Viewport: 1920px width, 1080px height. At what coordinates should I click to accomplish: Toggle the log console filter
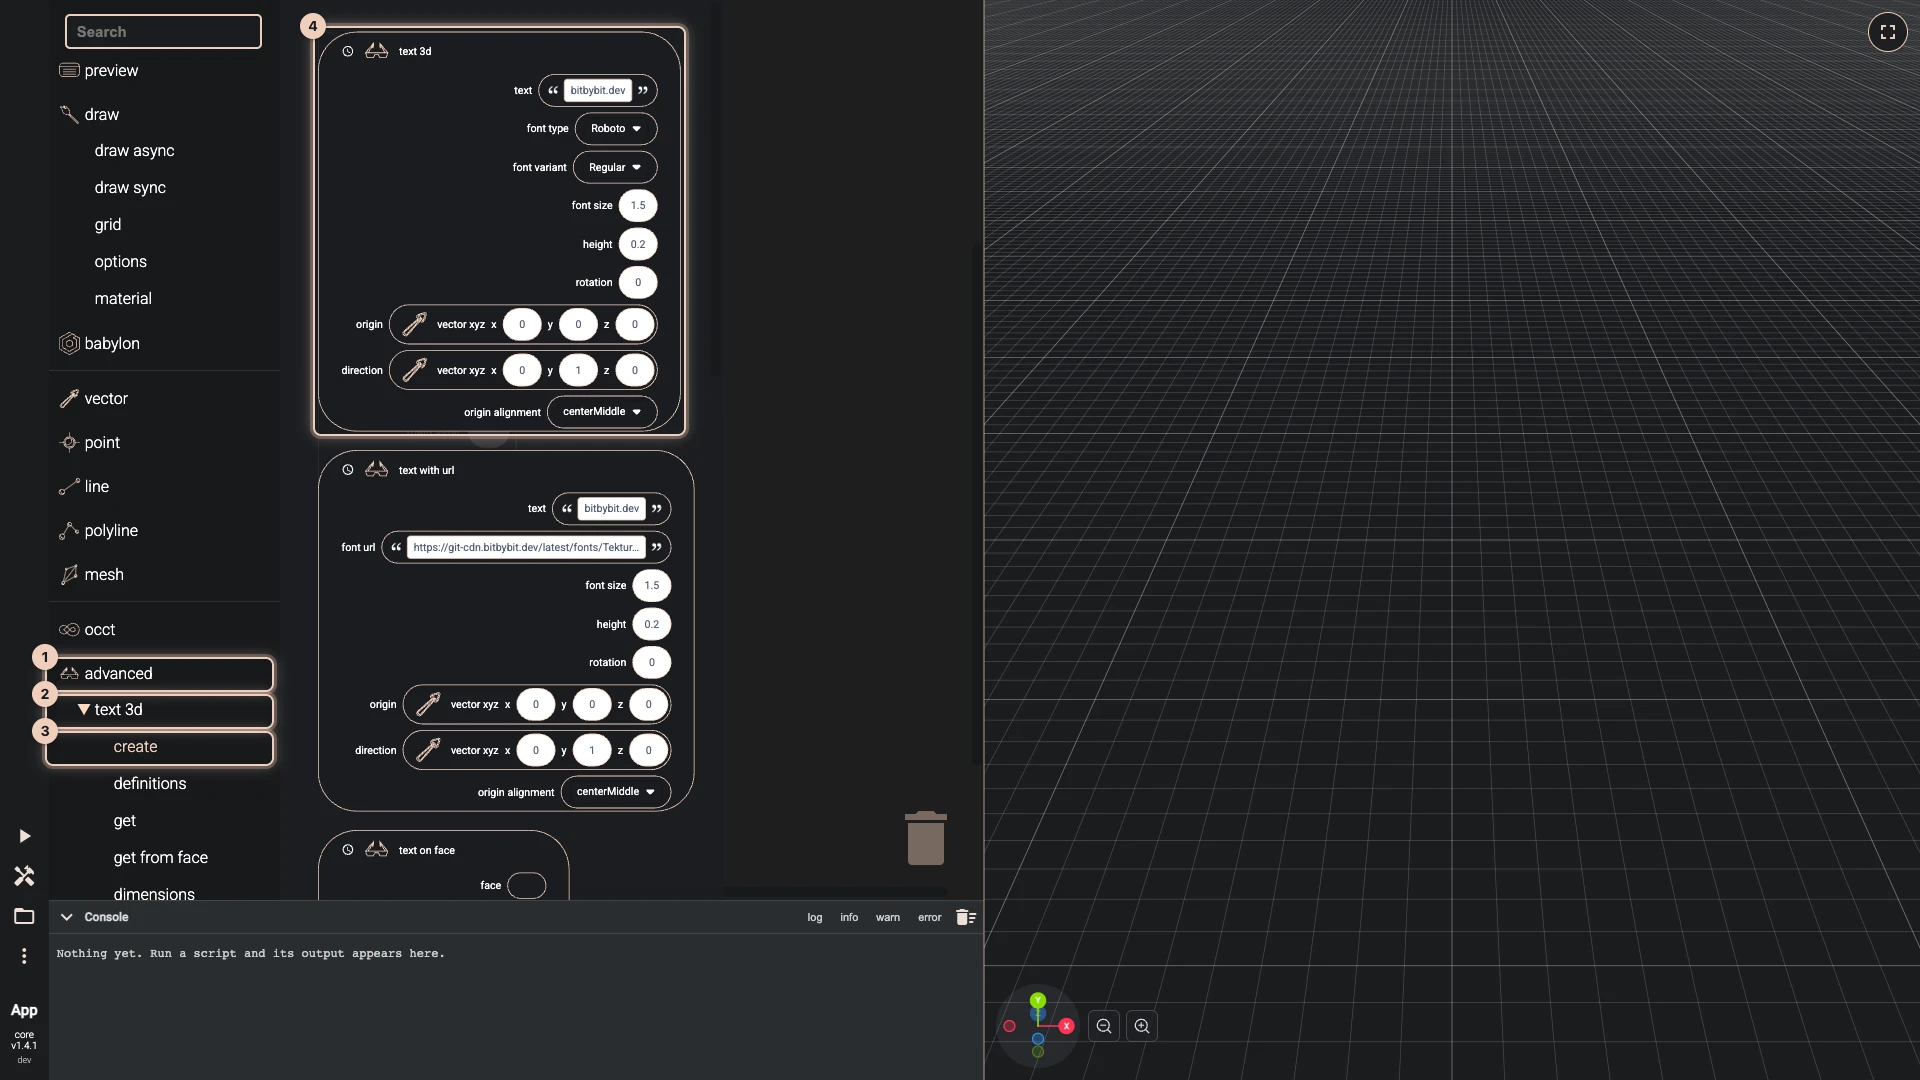coord(815,918)
